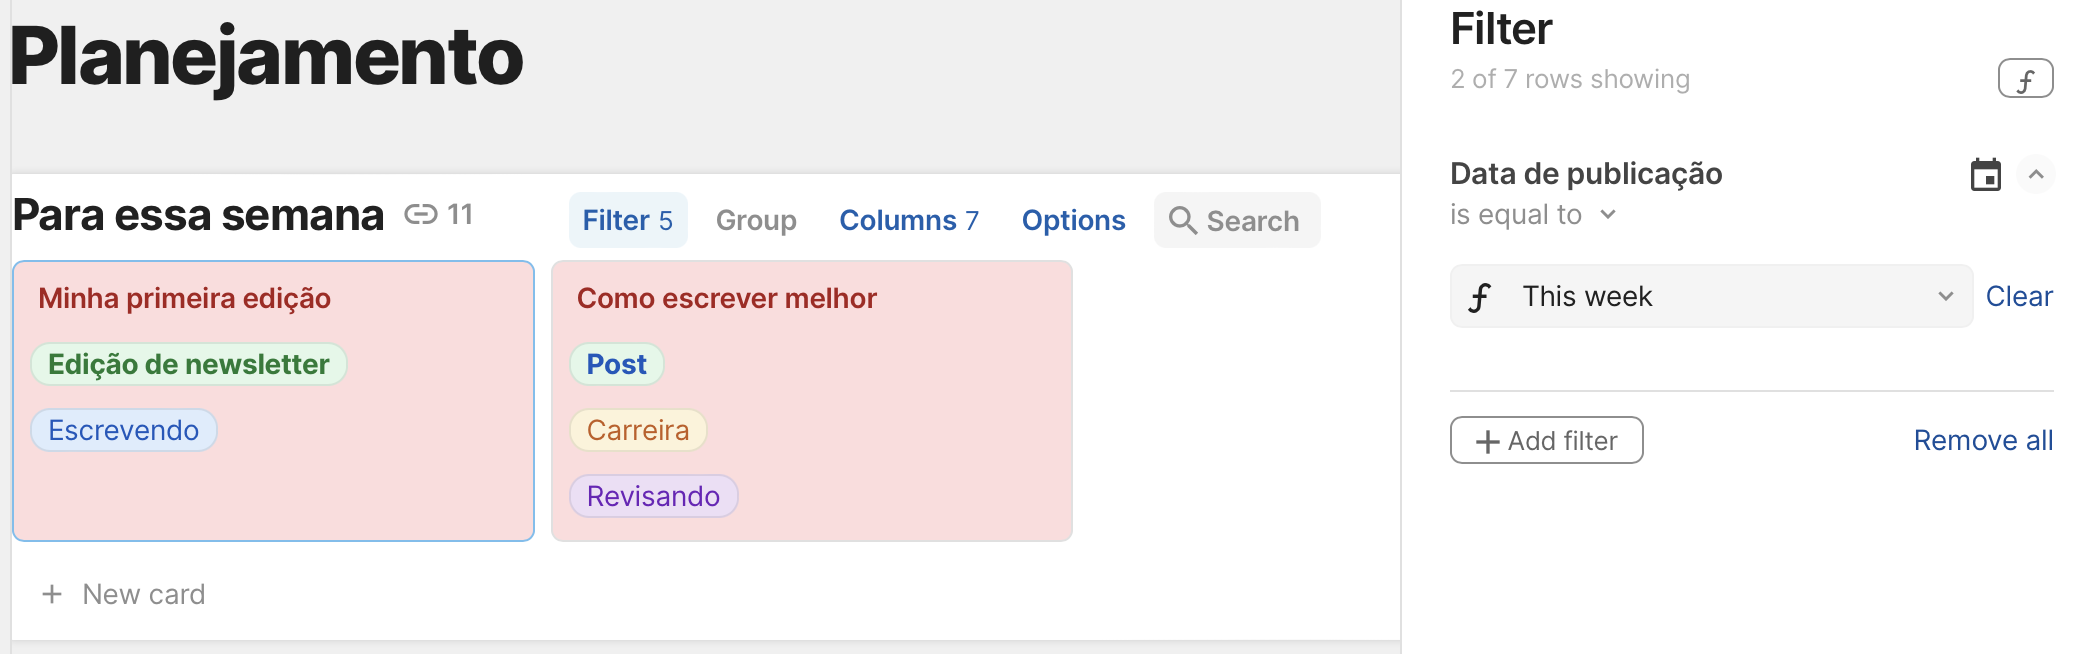Clear the This week filter value
Image resolution: width=2092 pixels, height=654 pixels.
[2018, 296]
